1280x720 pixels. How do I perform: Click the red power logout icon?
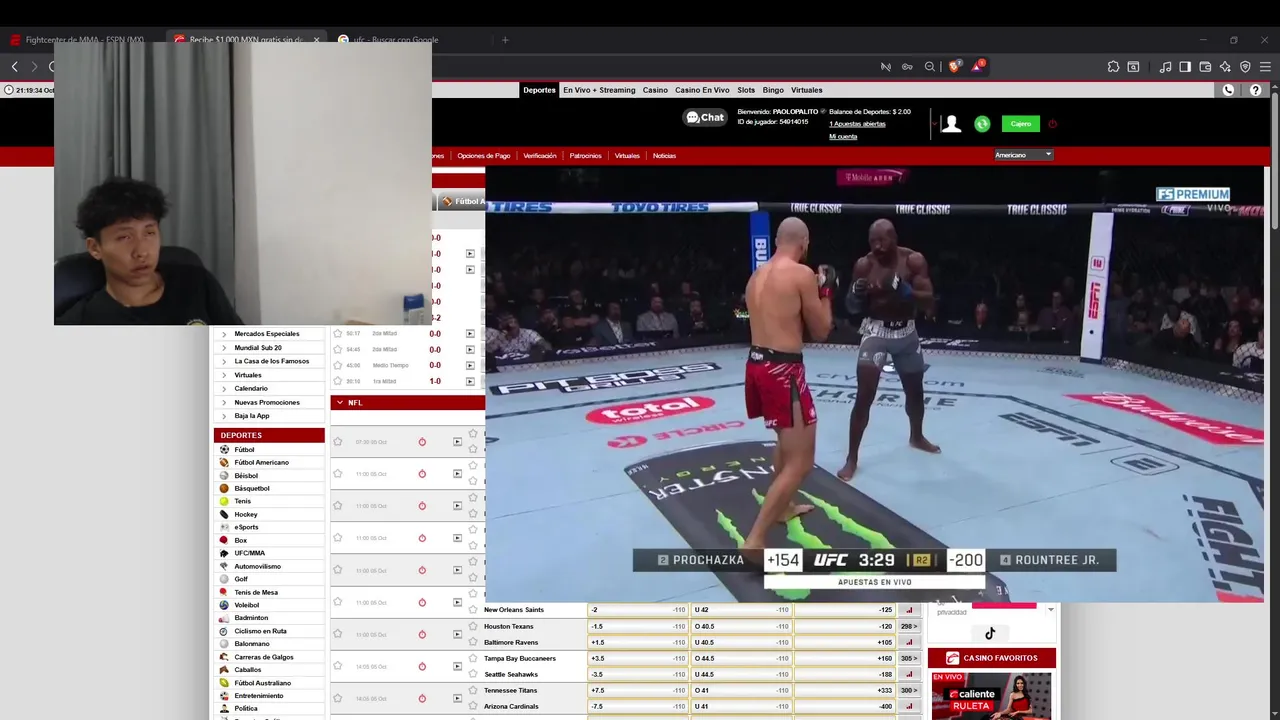coord(1052,124)
